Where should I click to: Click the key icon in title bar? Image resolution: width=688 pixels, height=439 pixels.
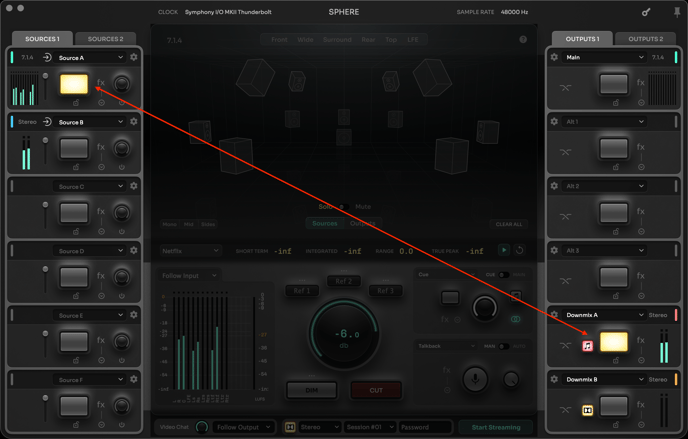click(646, 12)
